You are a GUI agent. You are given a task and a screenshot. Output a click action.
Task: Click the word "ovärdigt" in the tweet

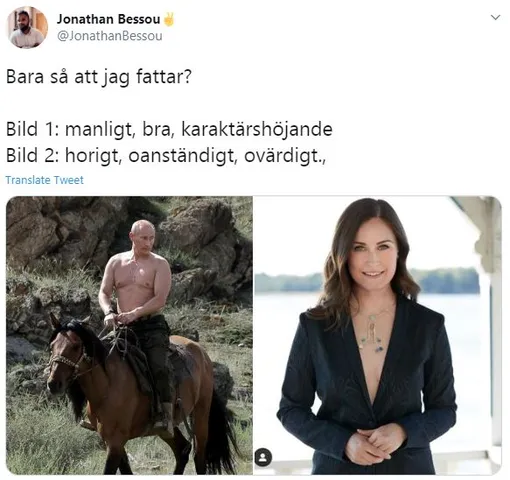[282, 155]
